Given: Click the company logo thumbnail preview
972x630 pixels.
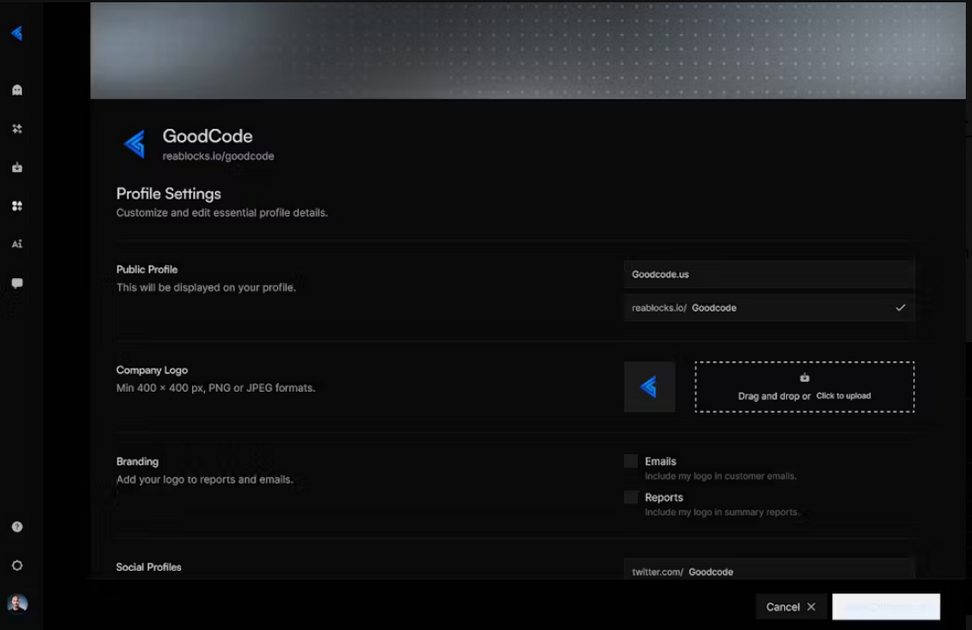Looking at the screenshot, I should click(649, 387).
